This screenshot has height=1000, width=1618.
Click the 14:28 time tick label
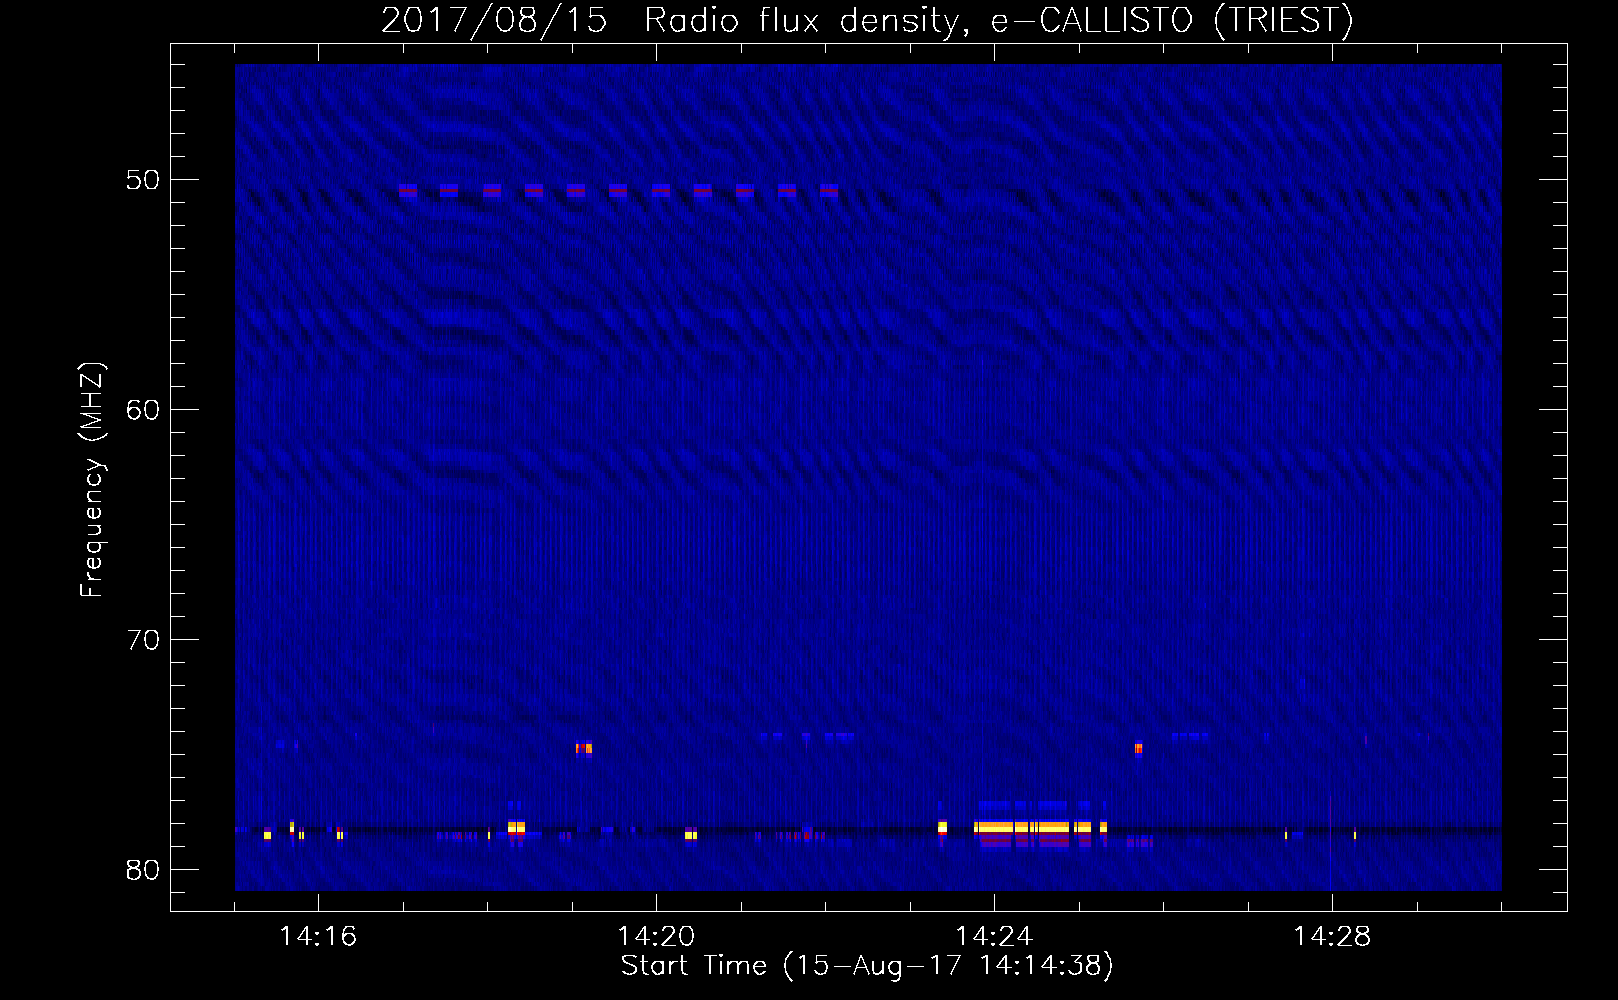[x=1332, y=937]
